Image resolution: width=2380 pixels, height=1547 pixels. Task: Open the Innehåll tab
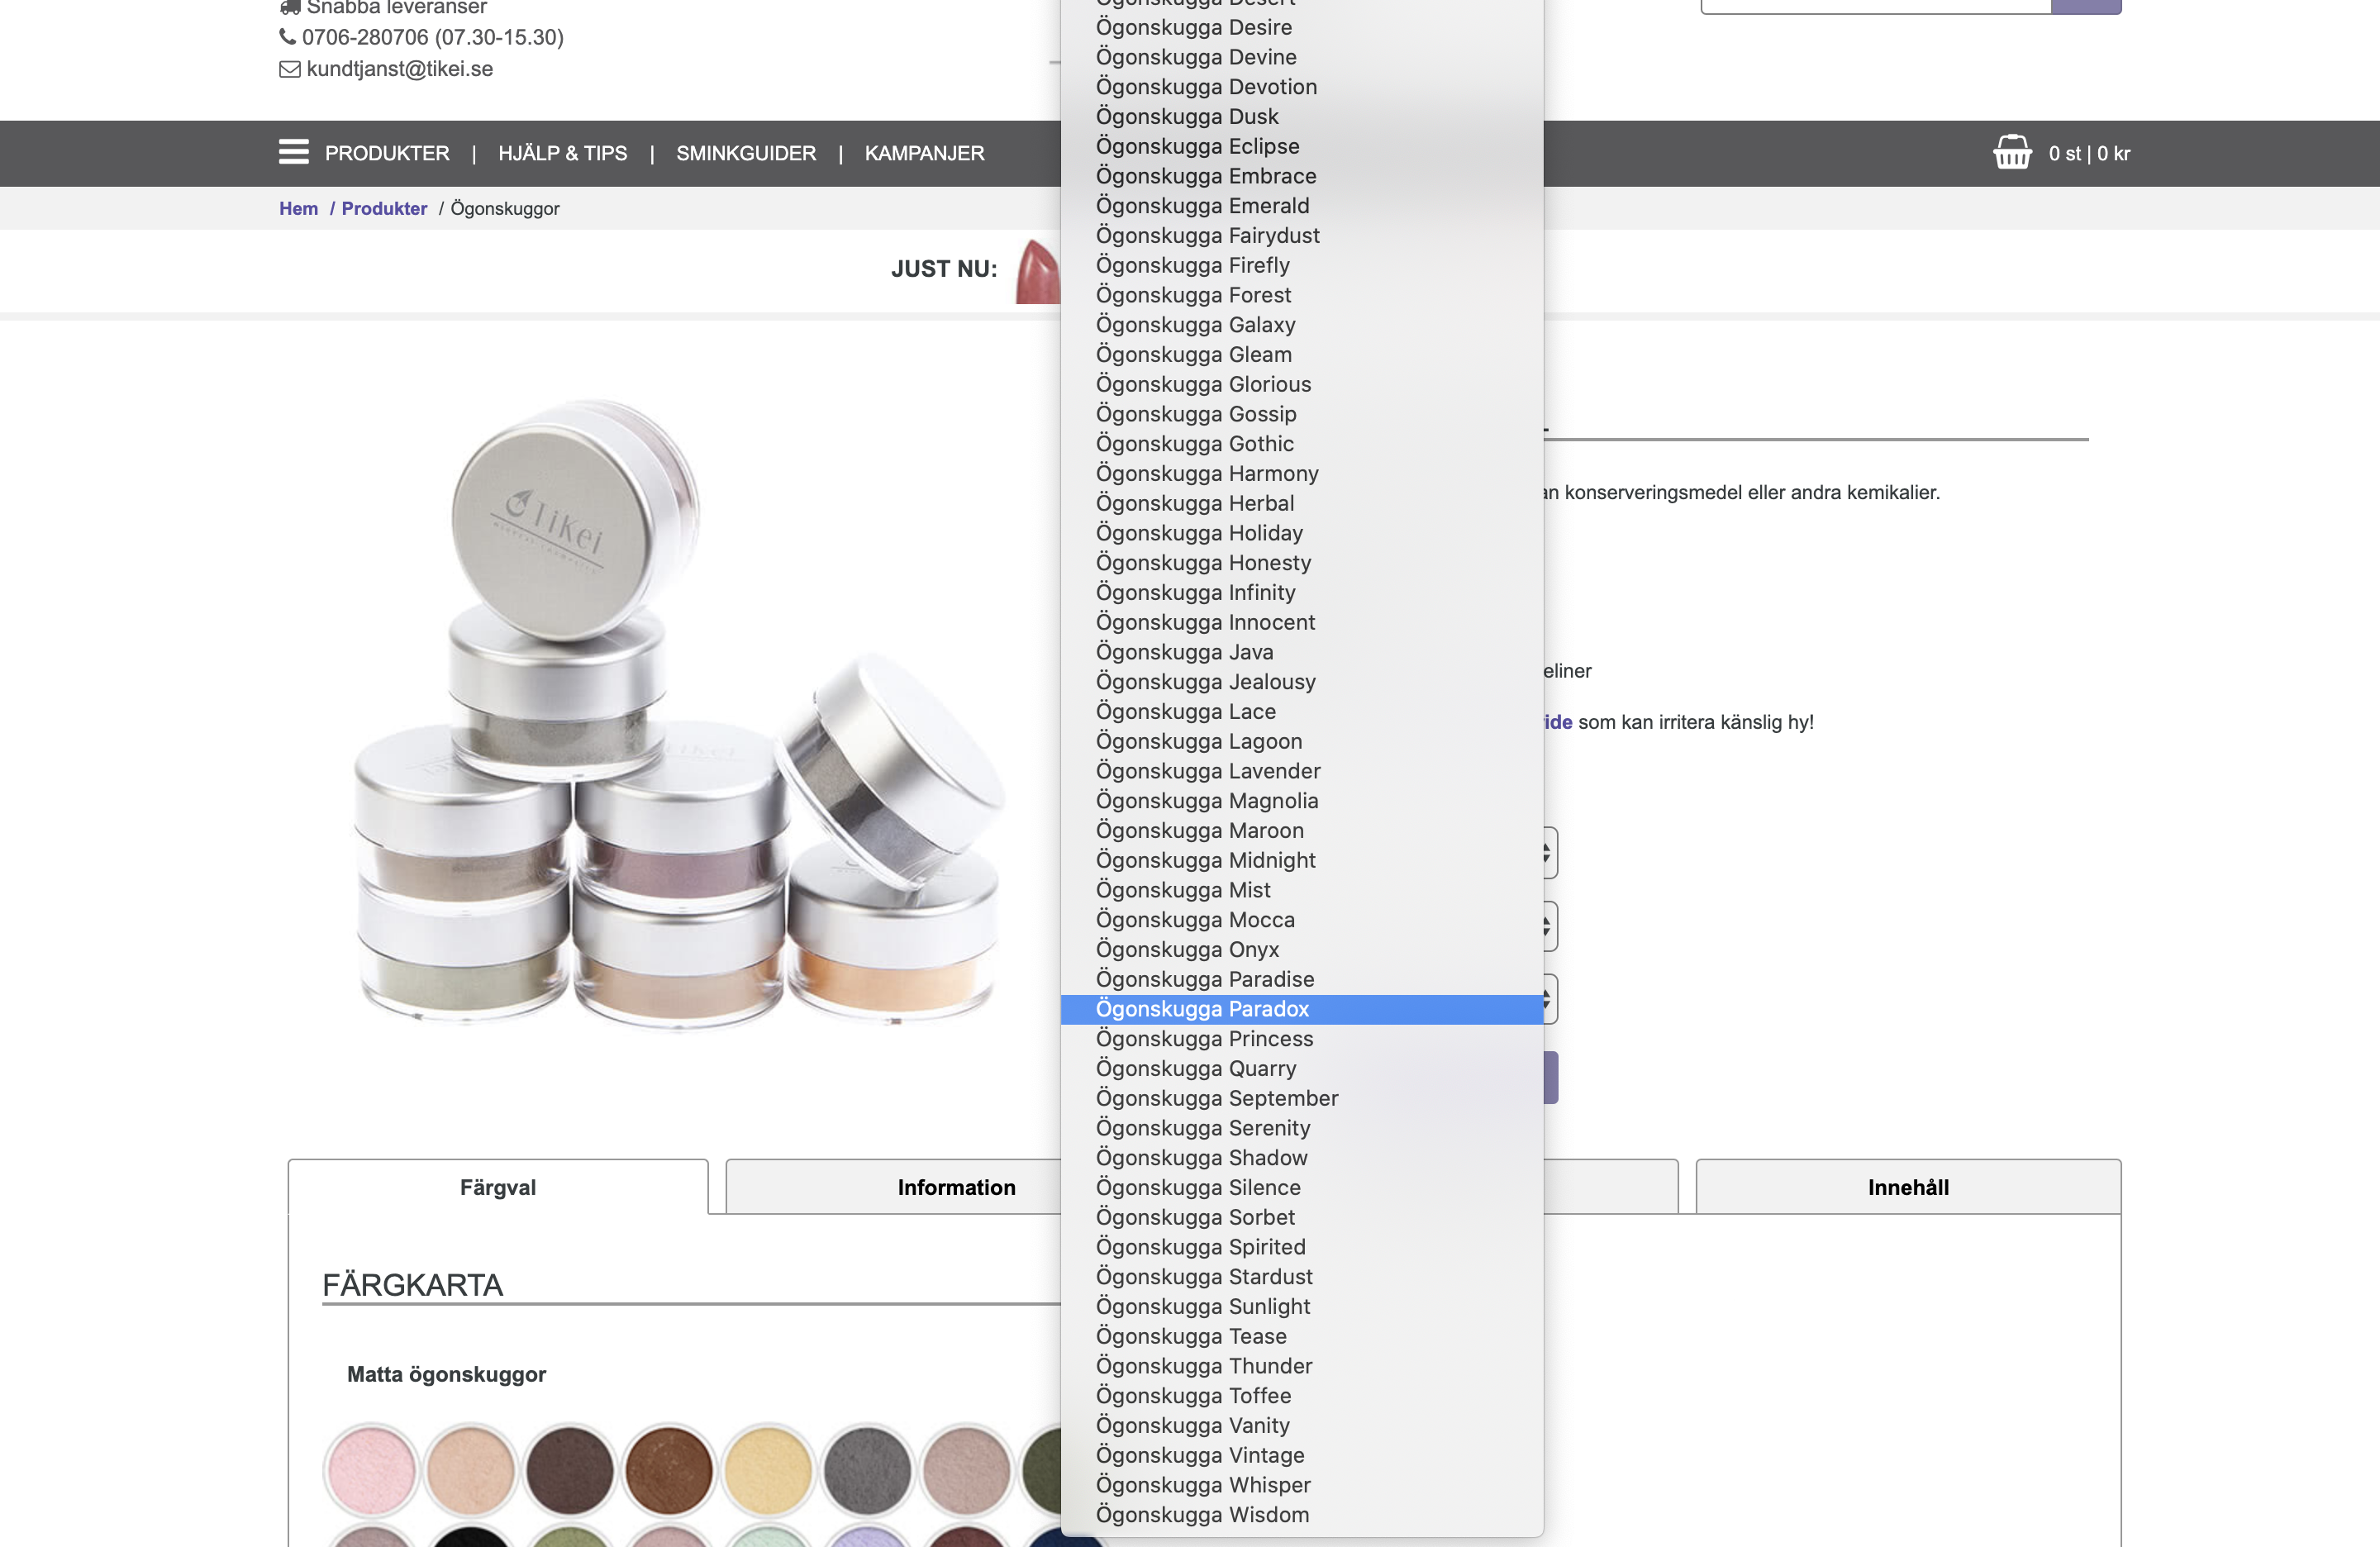pos(1907,1187)
